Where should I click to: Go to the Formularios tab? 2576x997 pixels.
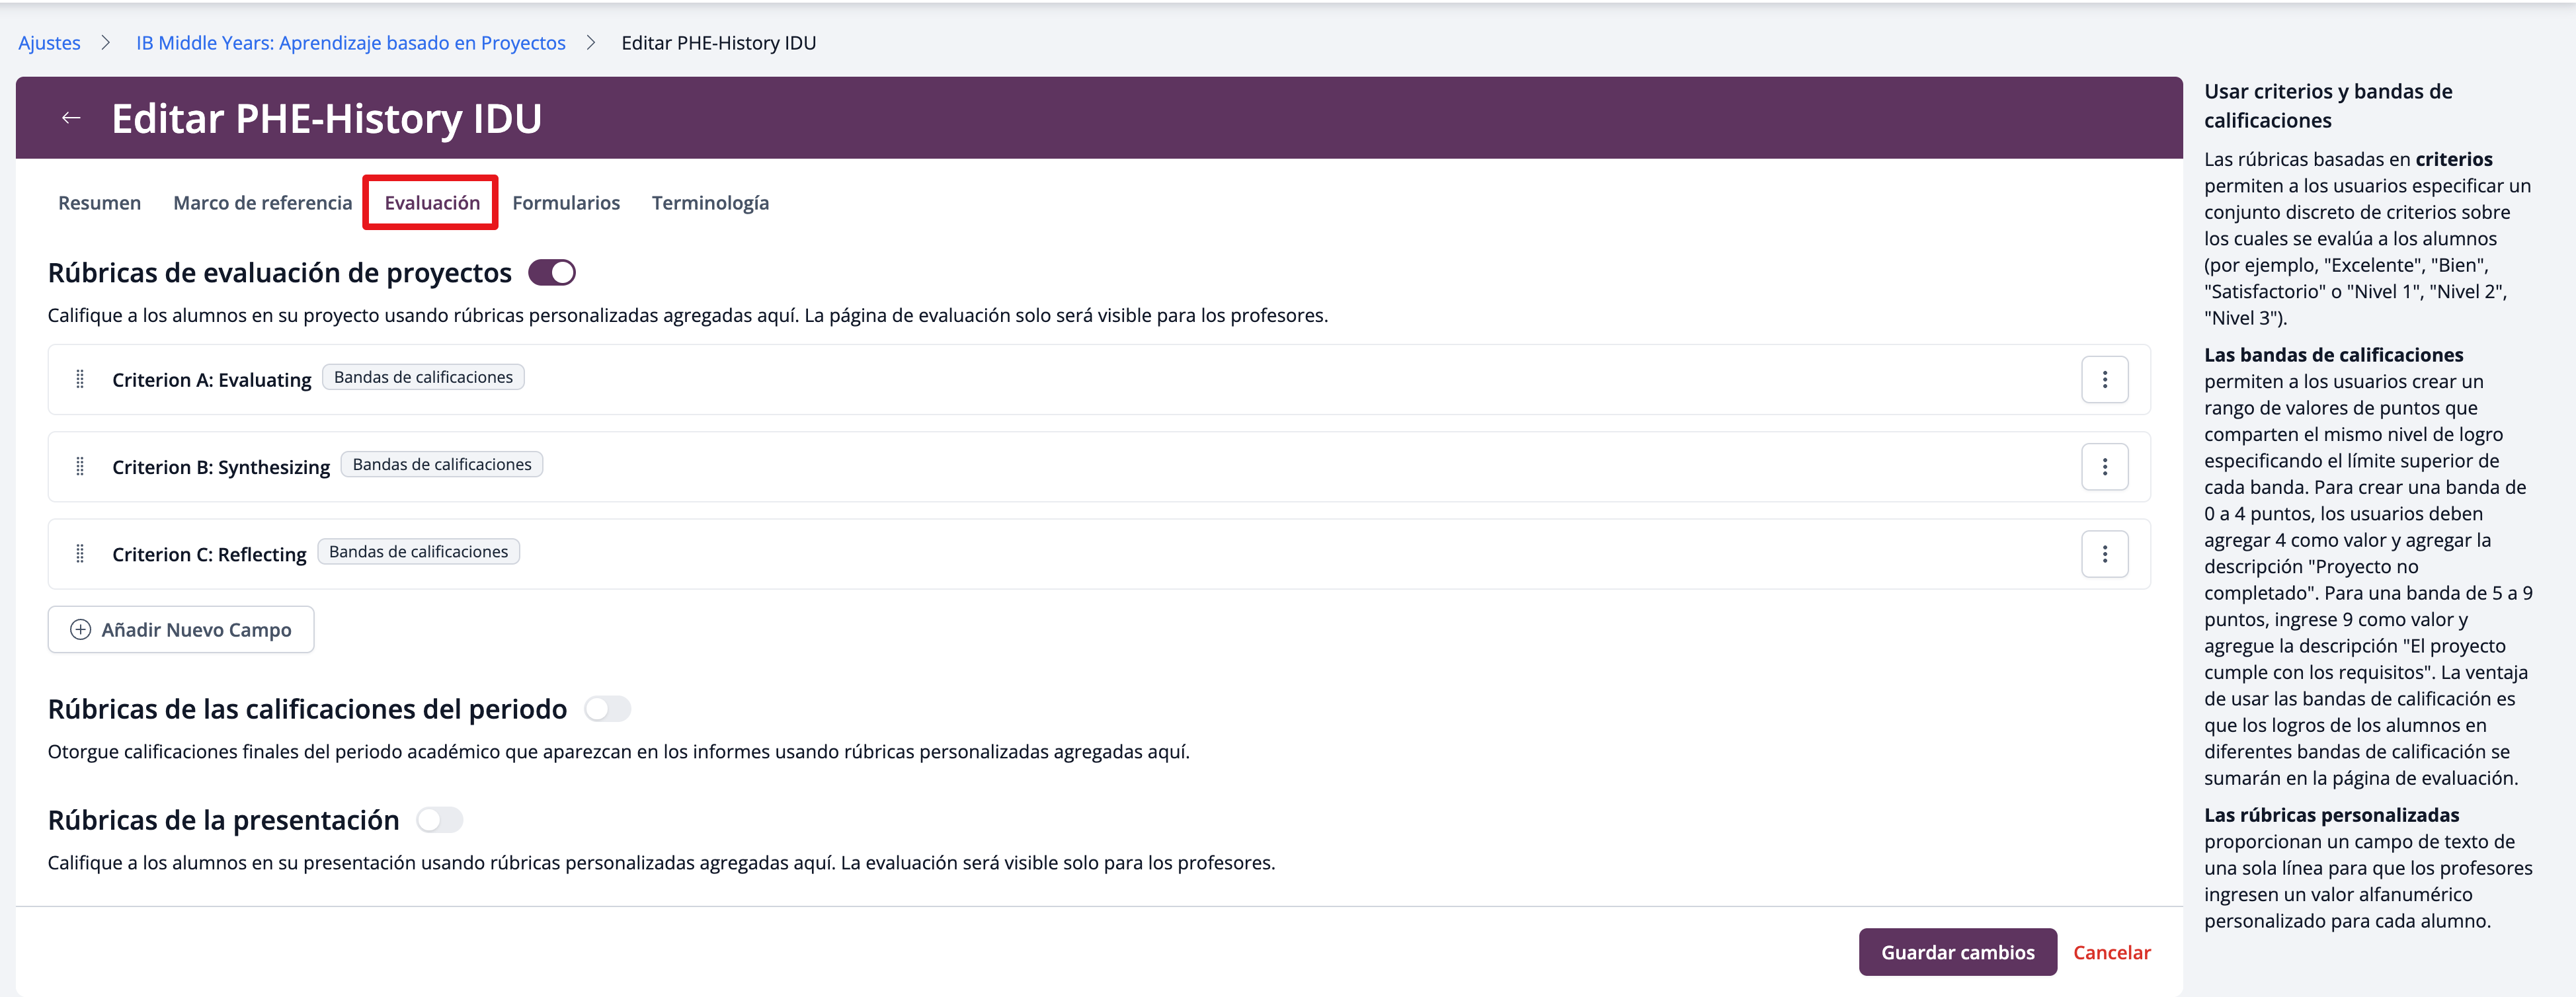coord(566,203)
